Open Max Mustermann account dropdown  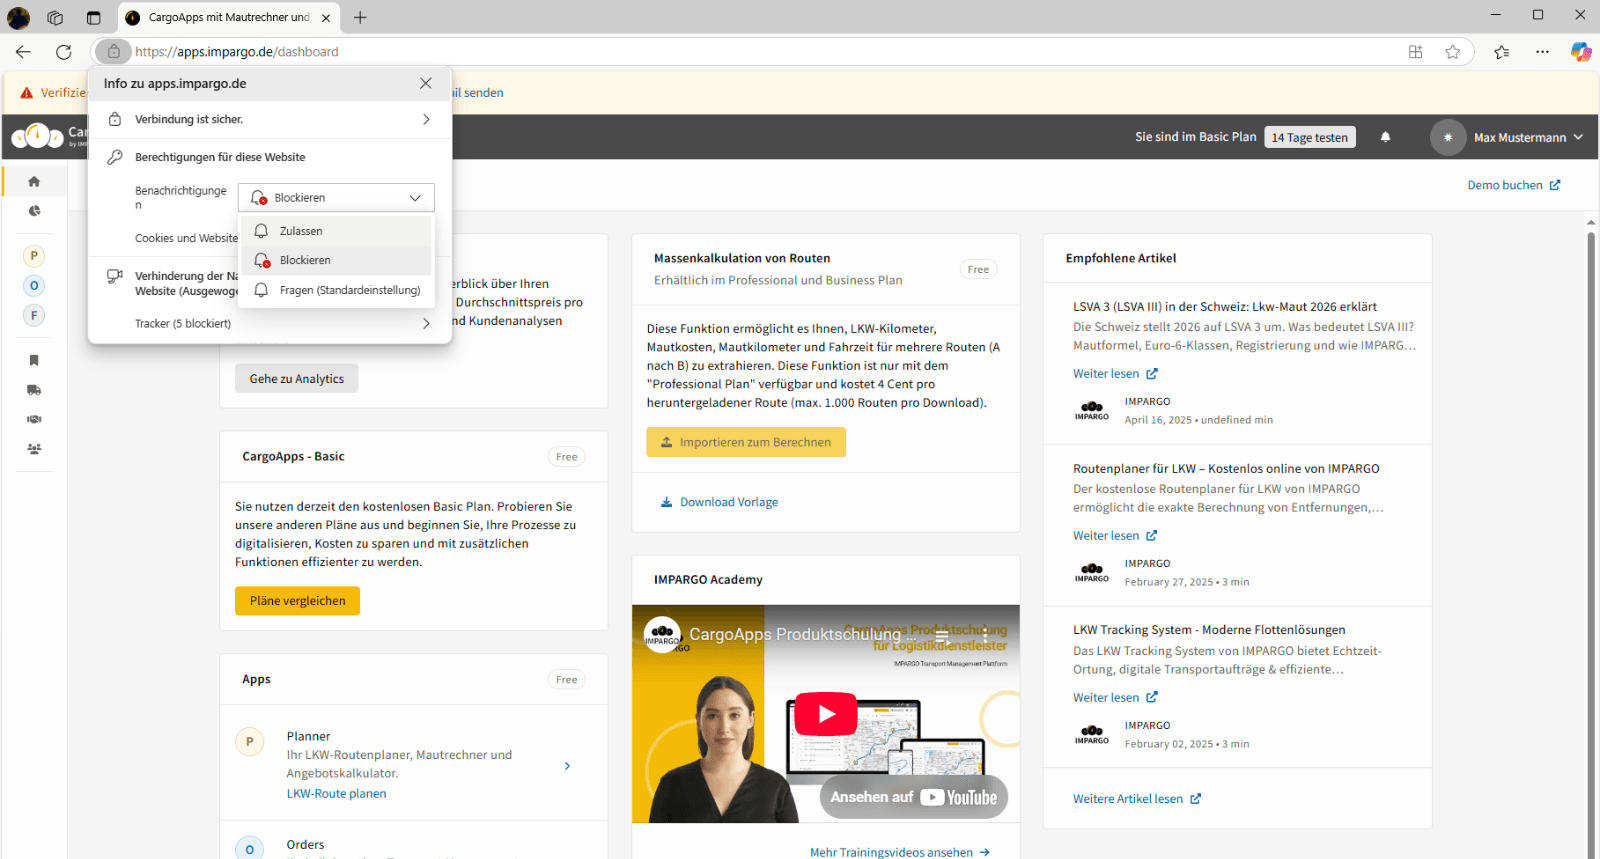coord(1528,137)
